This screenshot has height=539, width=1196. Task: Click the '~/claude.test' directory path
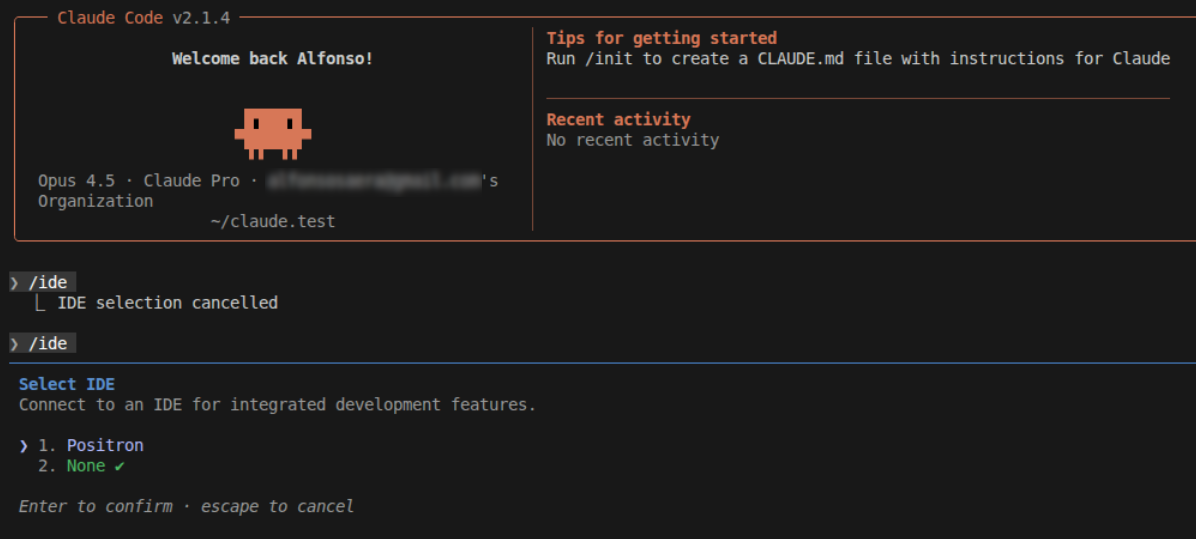click(x=273, y=222)
